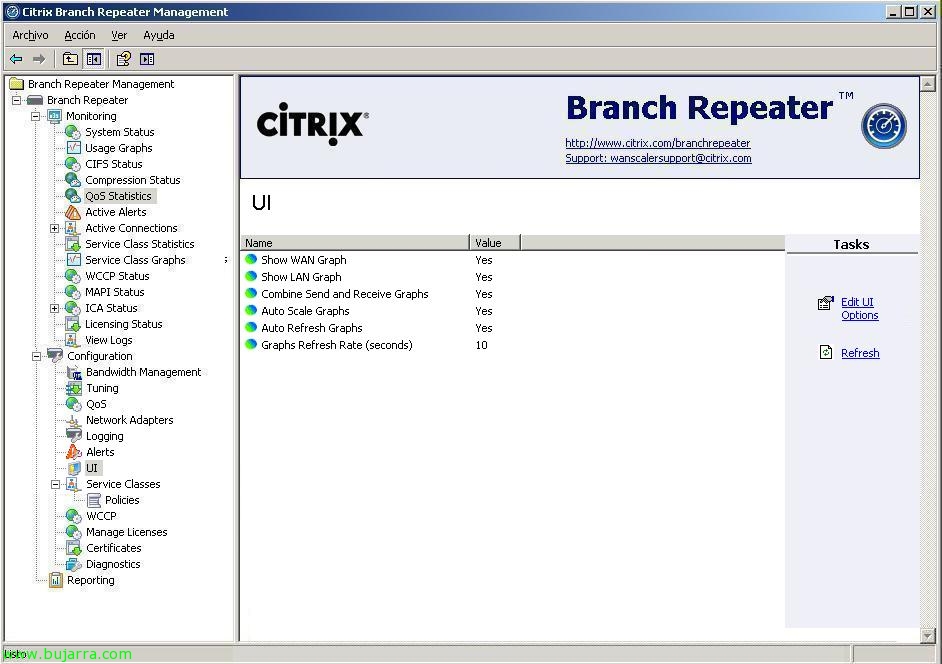Viewport: 942px width, 664px height.
Task: Open the Help toolbar icon
Action: 124,59
